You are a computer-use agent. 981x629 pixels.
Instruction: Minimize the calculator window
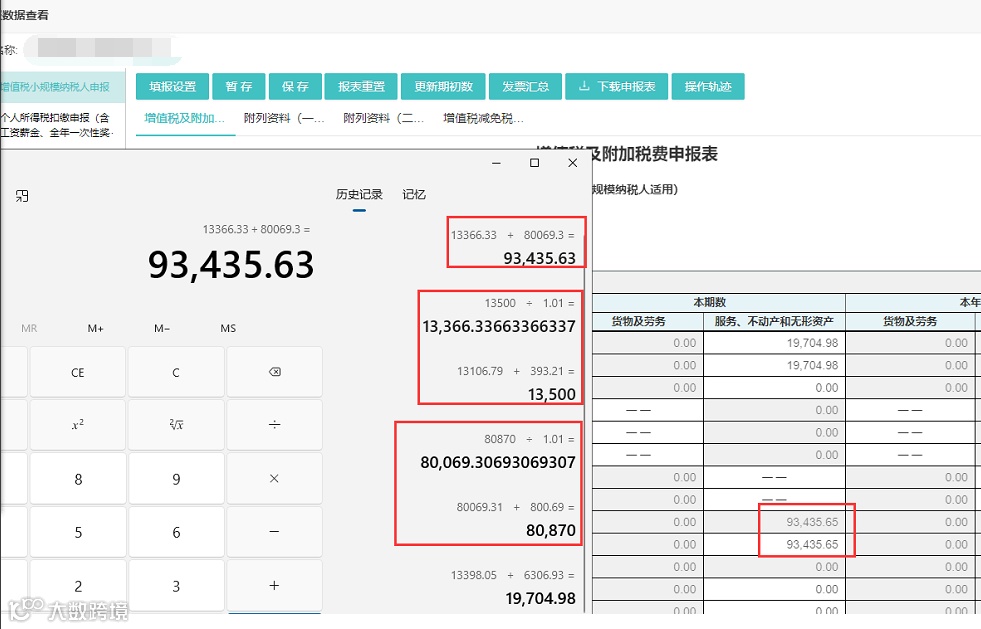pyautogui.click(x=496, y=163)
